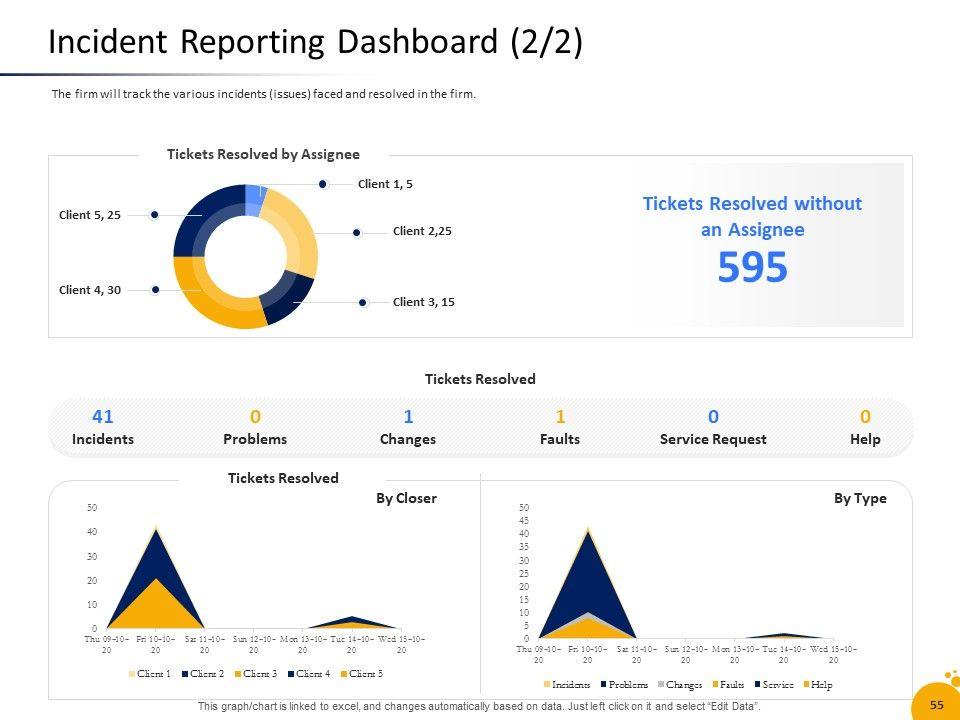960x720 pixels.
Task: Select the small light-blue Client 1 donut segment
Action: (255, 198)
